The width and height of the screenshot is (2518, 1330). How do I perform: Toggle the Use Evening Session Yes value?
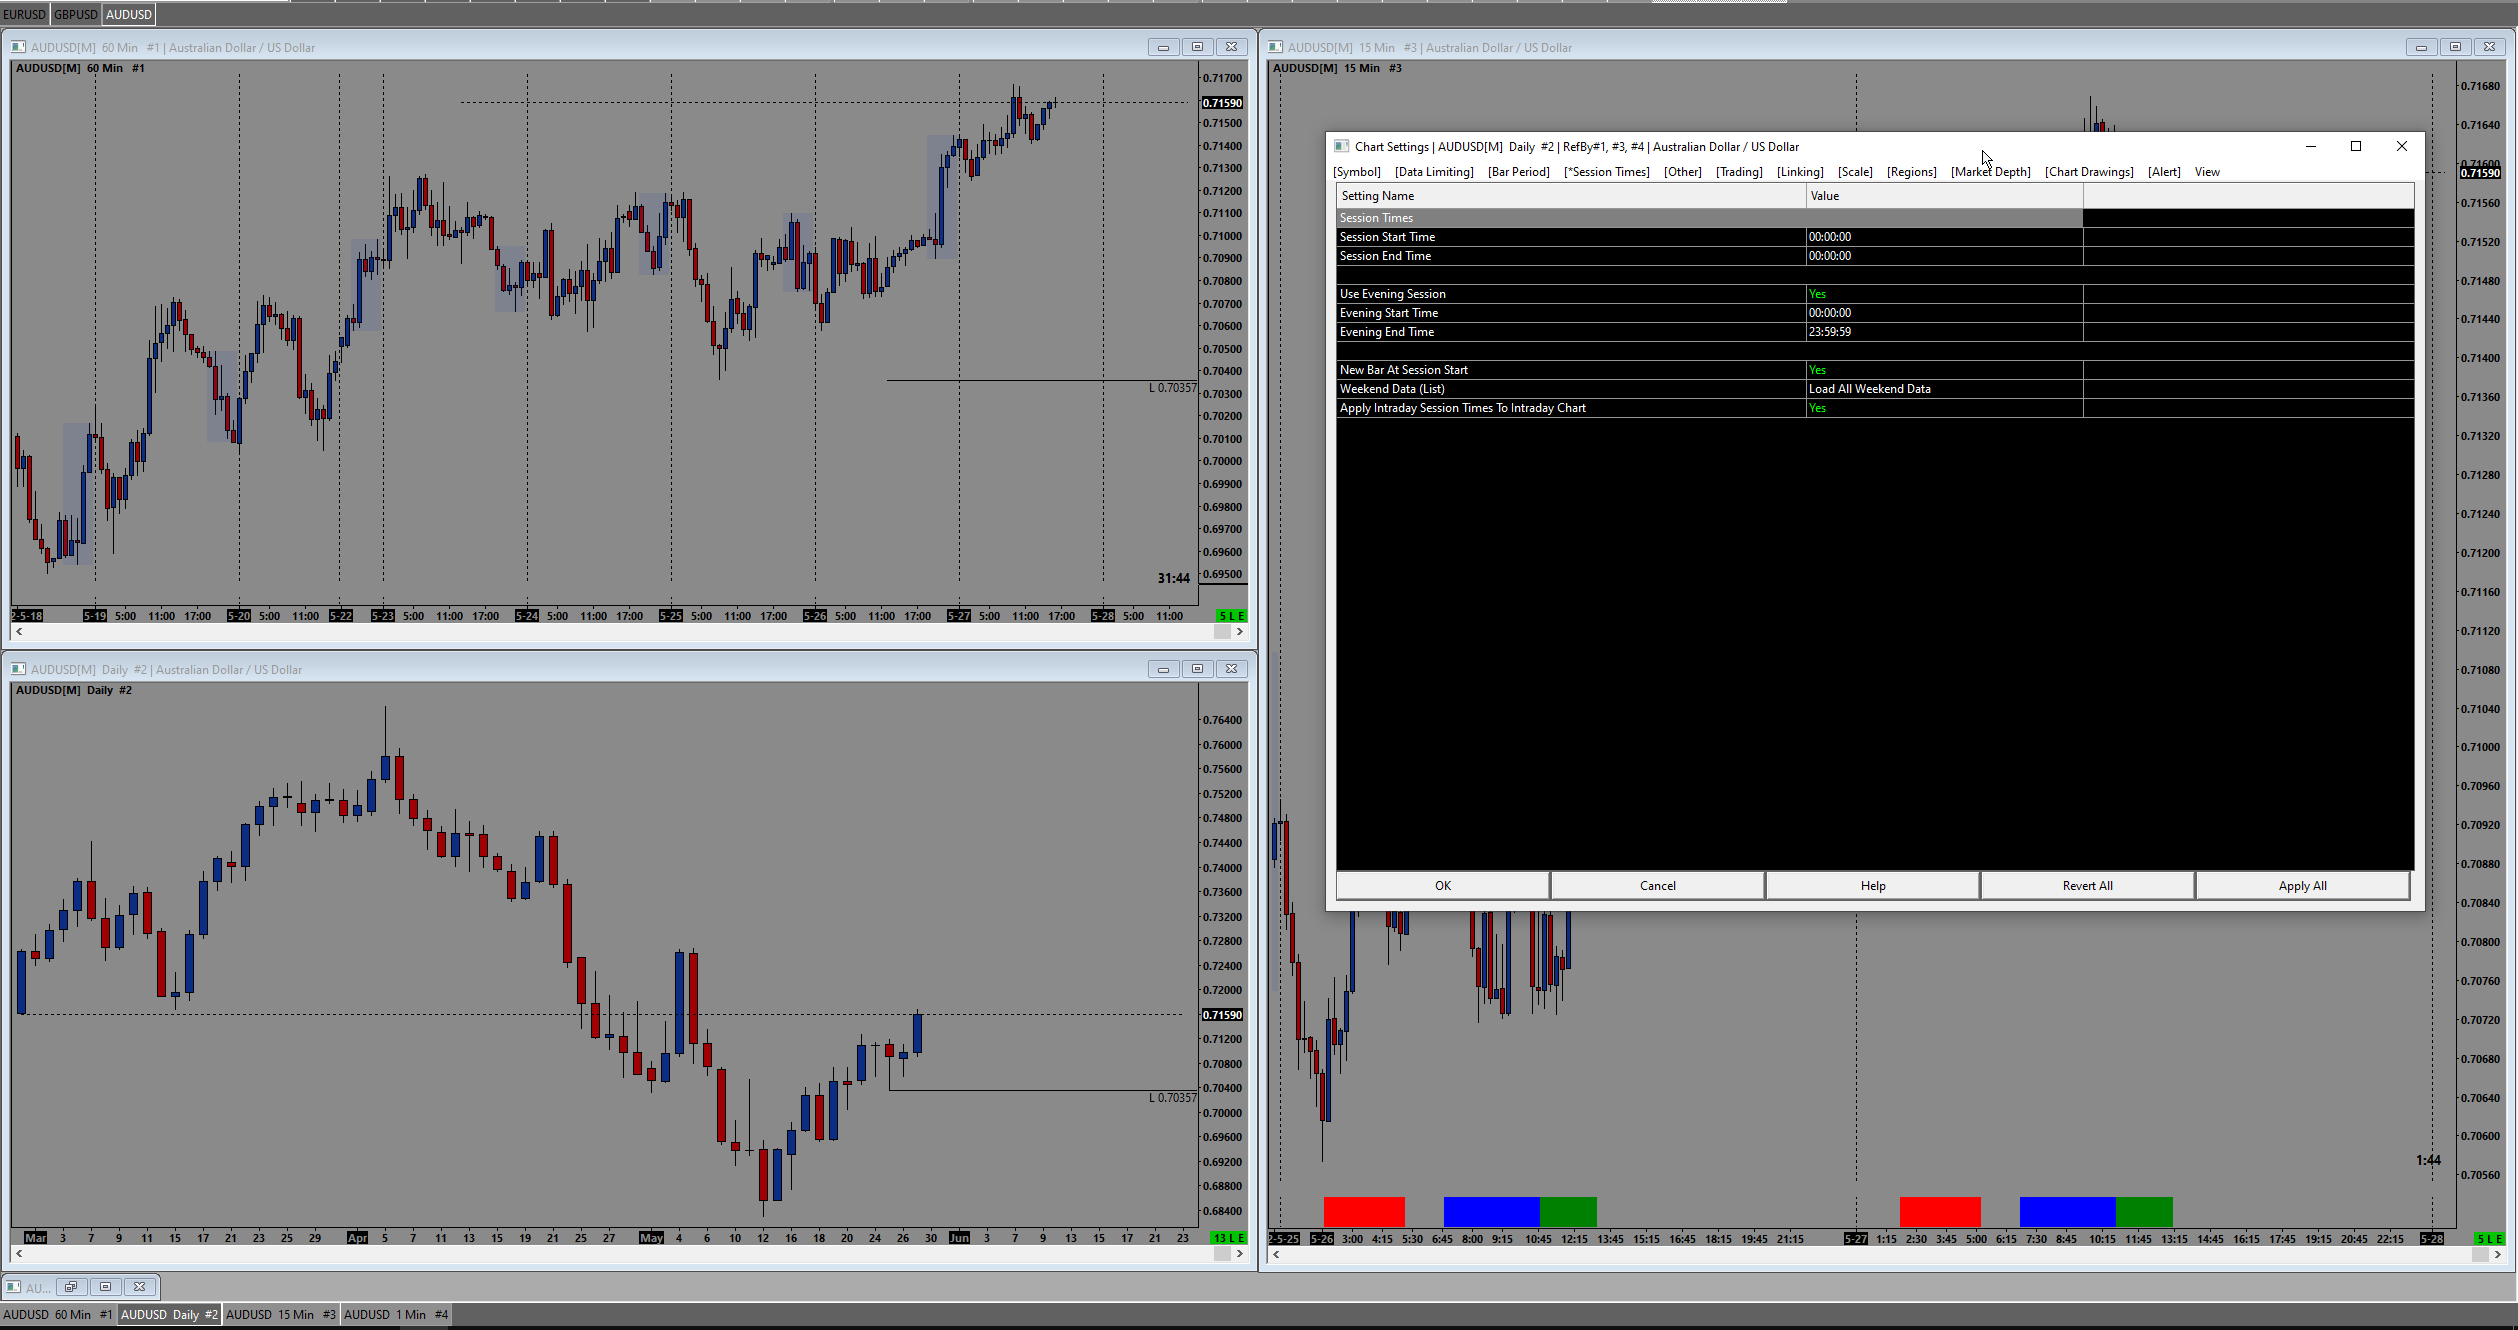pos(1817,294)
